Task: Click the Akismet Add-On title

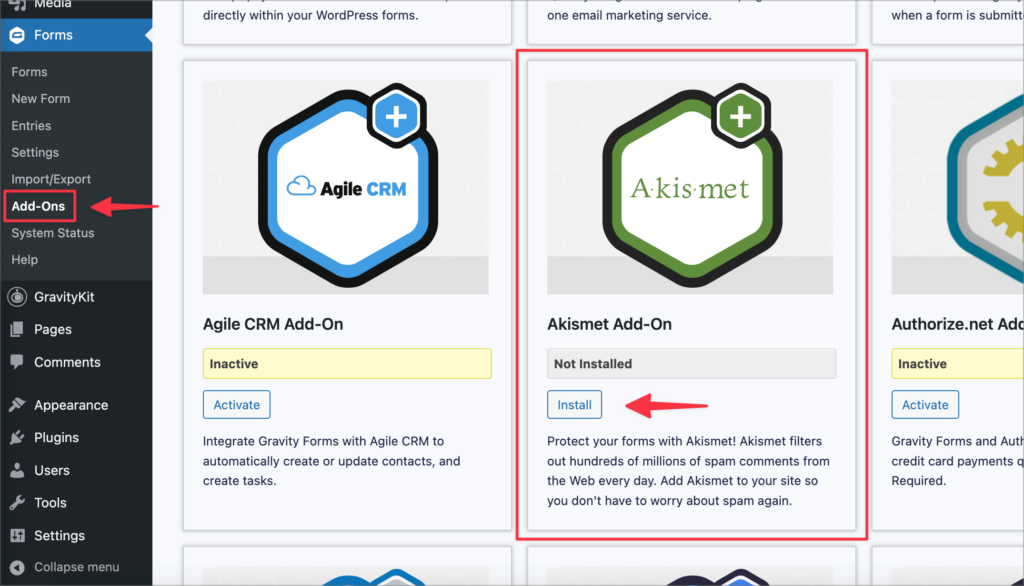Action: (x=609, y=324)
